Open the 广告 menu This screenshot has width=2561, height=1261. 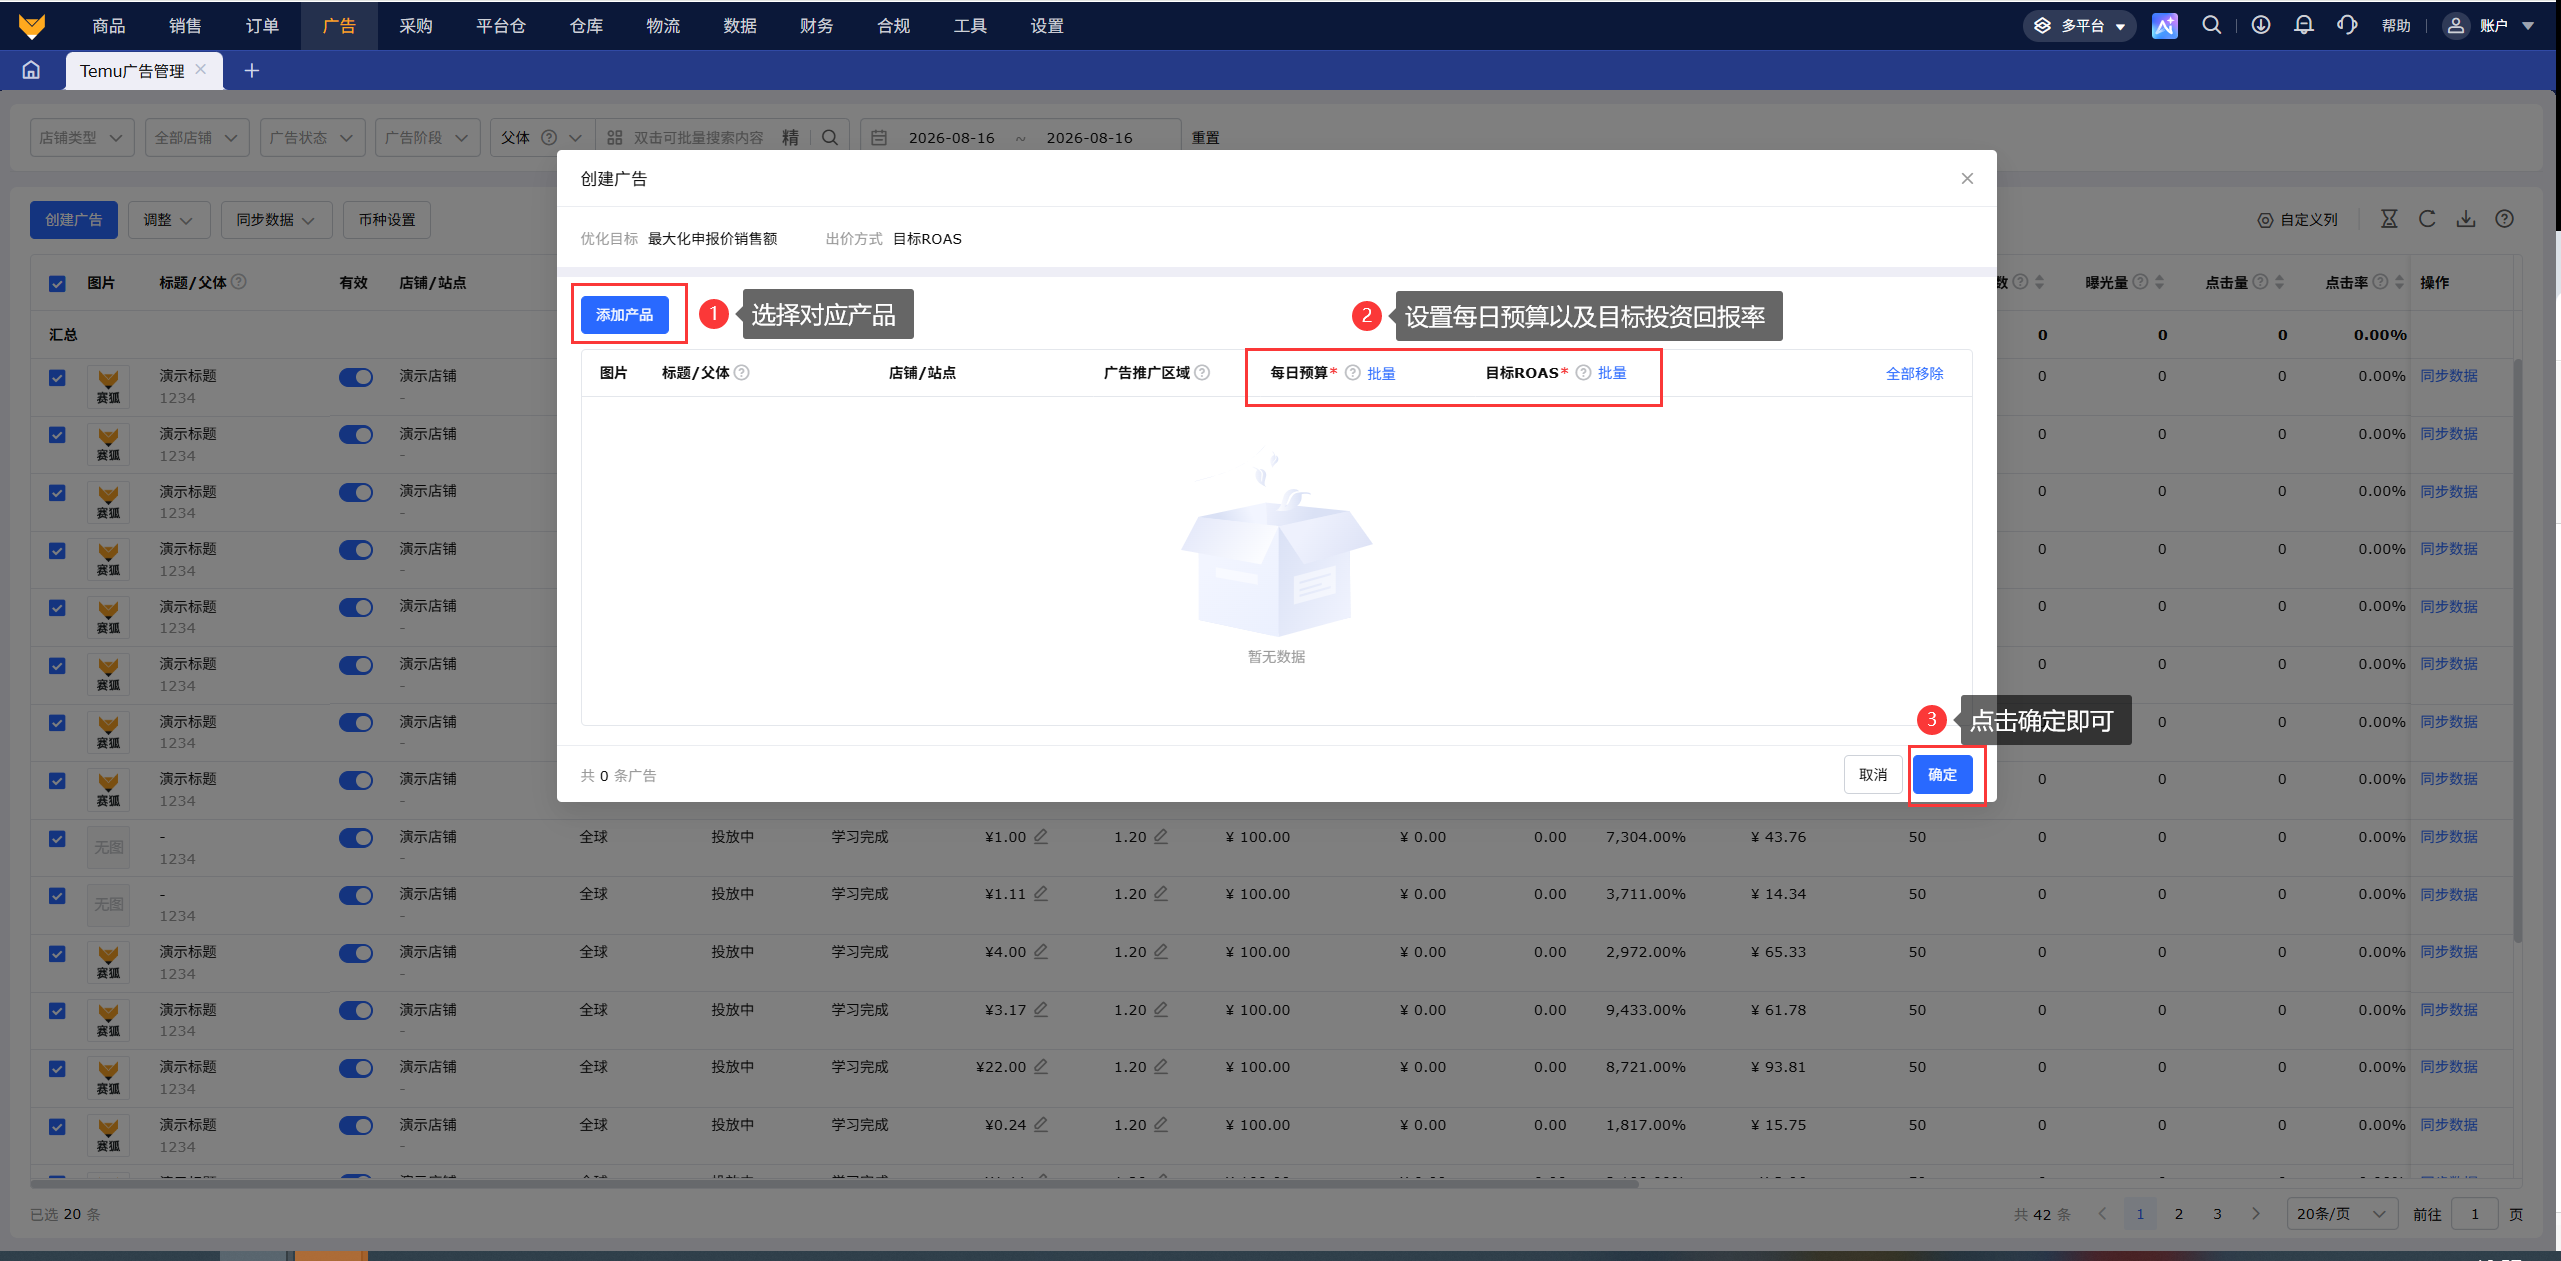[x=339, y=26]
